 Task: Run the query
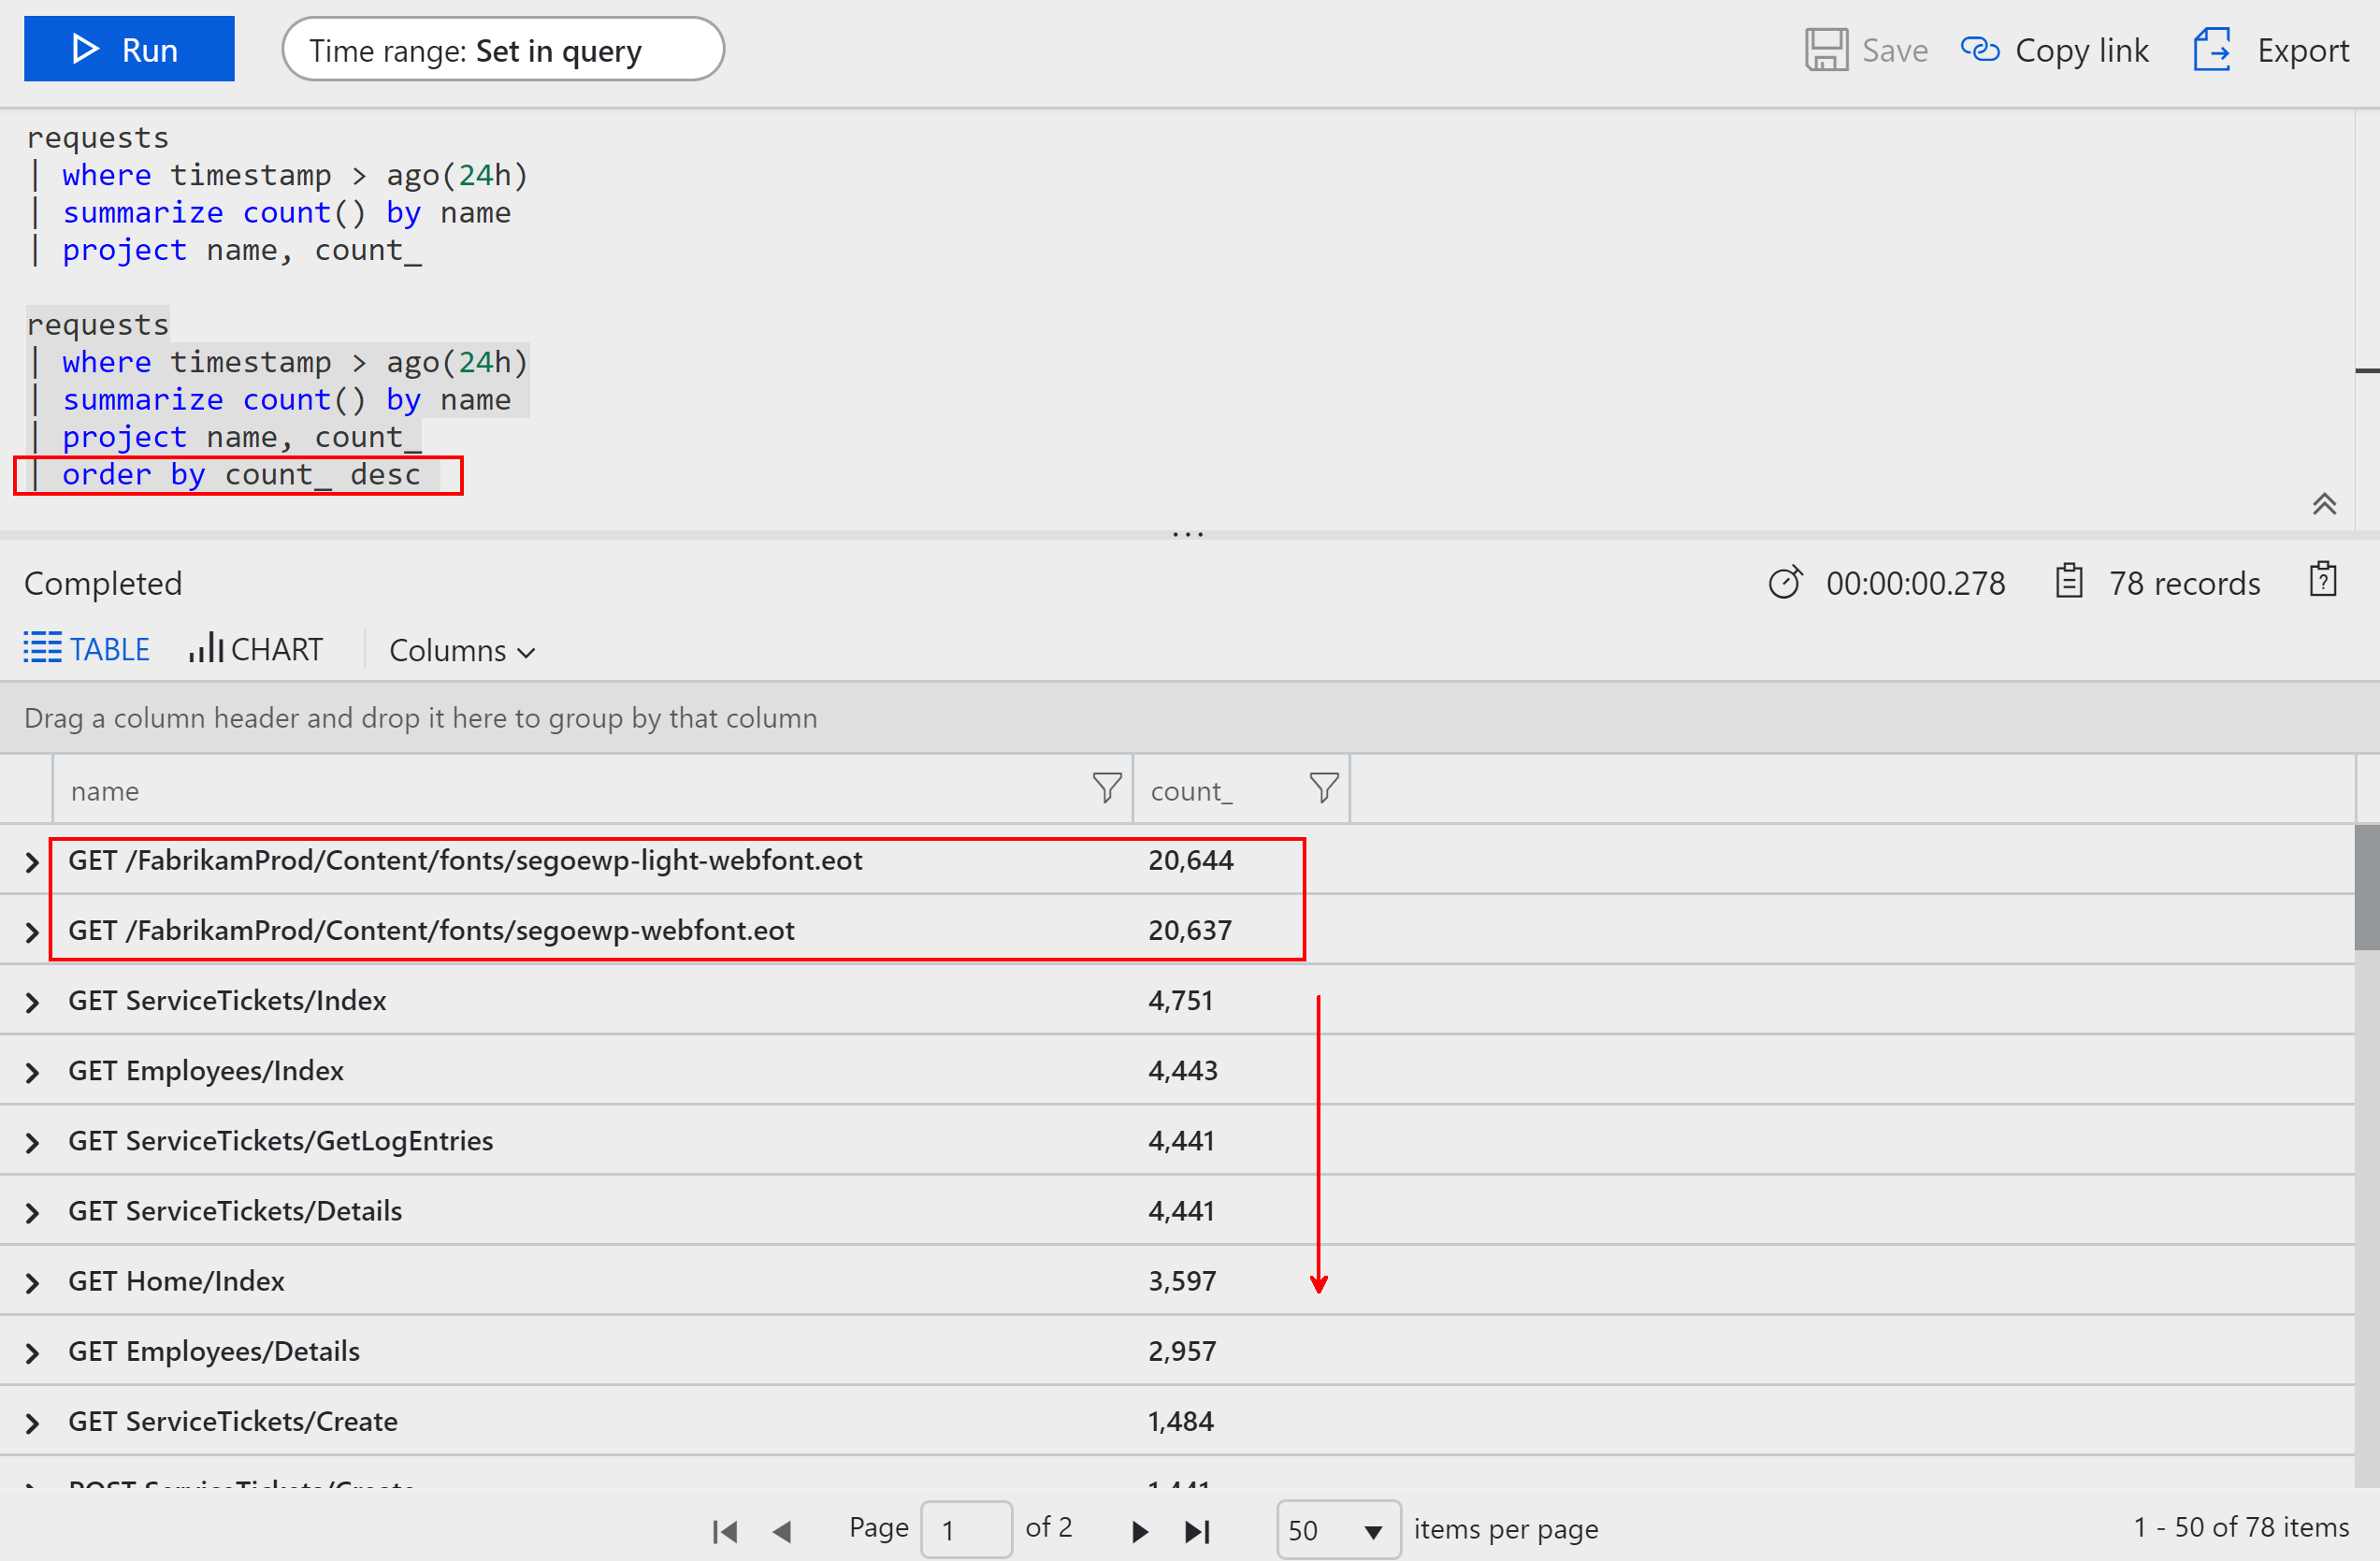point(128,48)
